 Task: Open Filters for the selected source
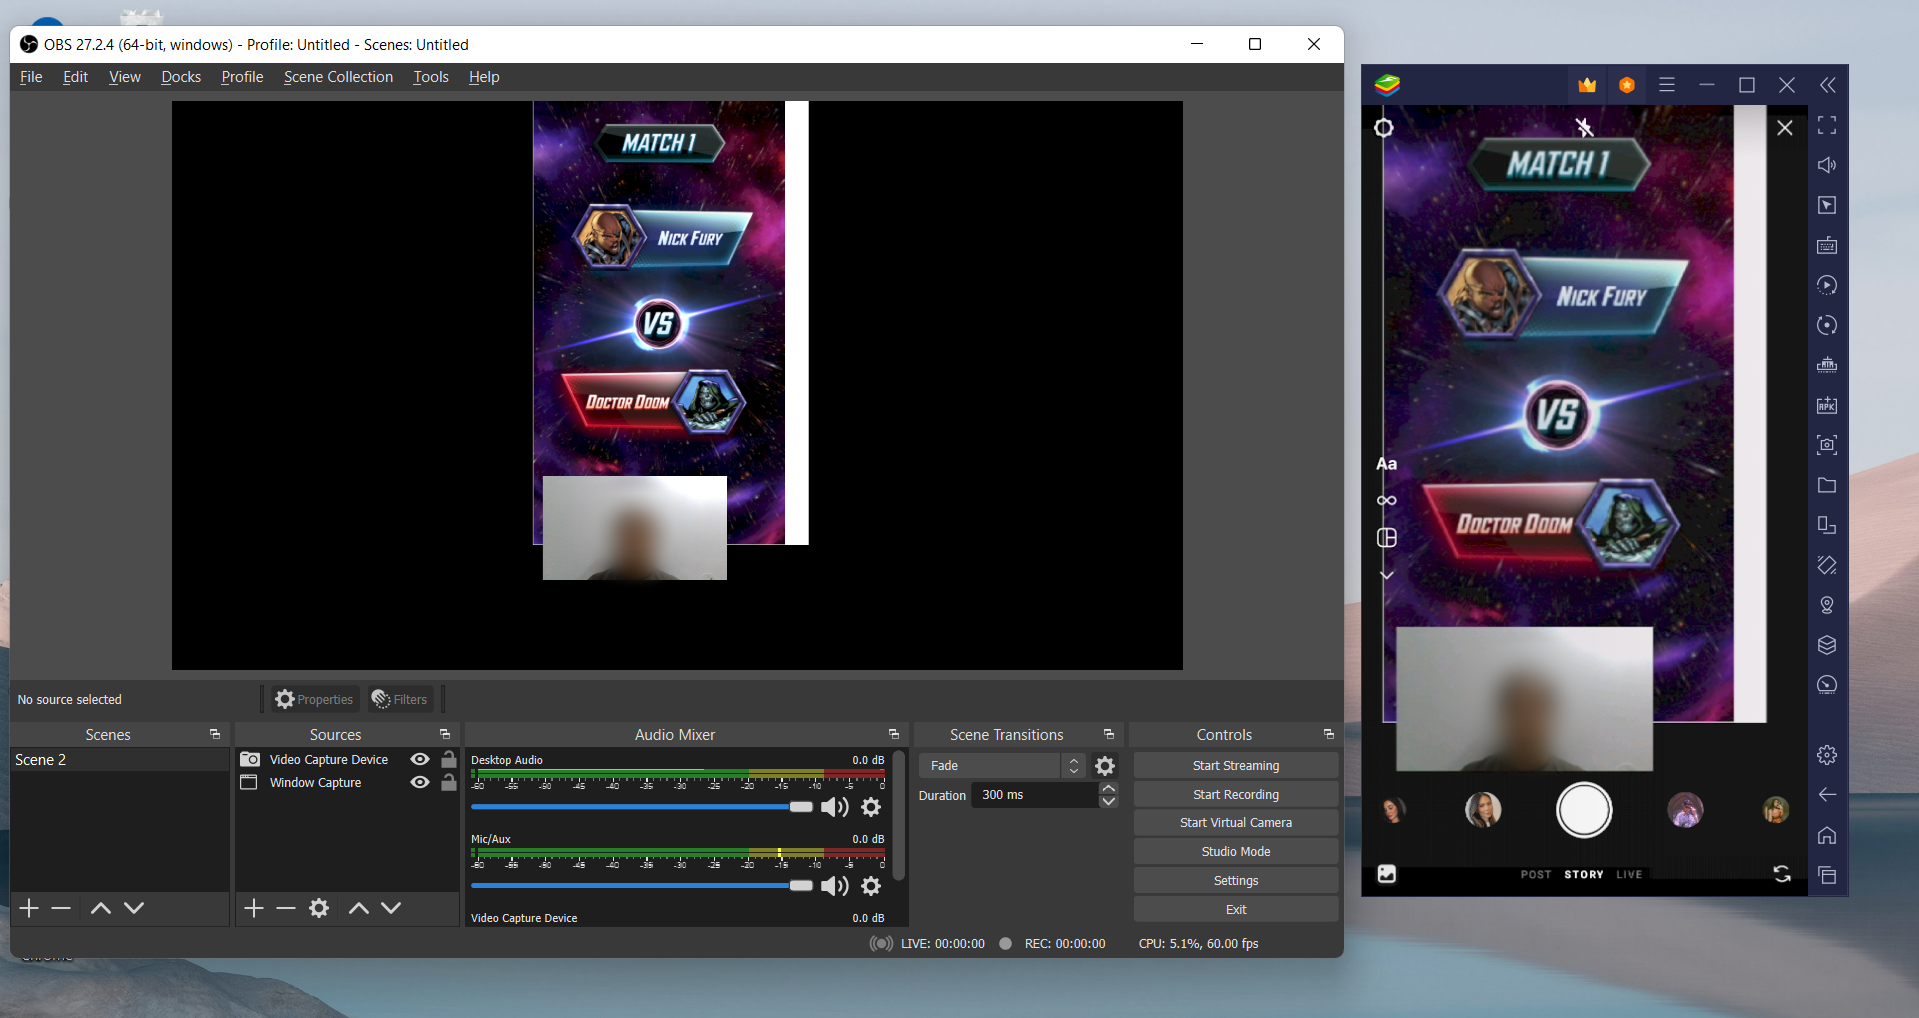[399, 699]
